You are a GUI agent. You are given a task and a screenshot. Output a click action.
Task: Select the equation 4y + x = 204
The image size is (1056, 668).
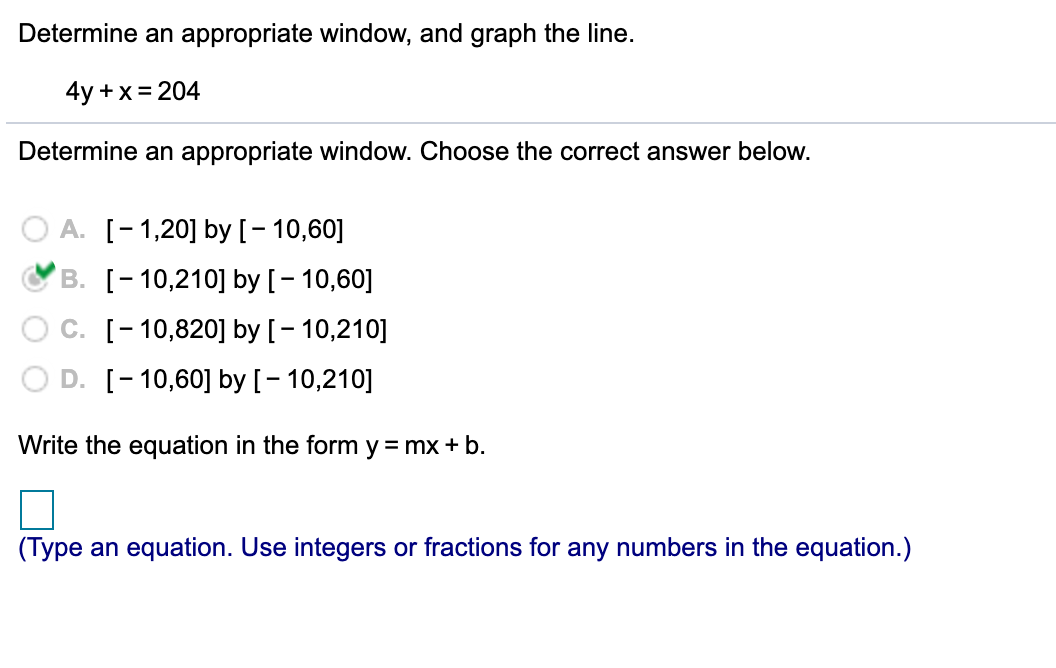point(133,91)
